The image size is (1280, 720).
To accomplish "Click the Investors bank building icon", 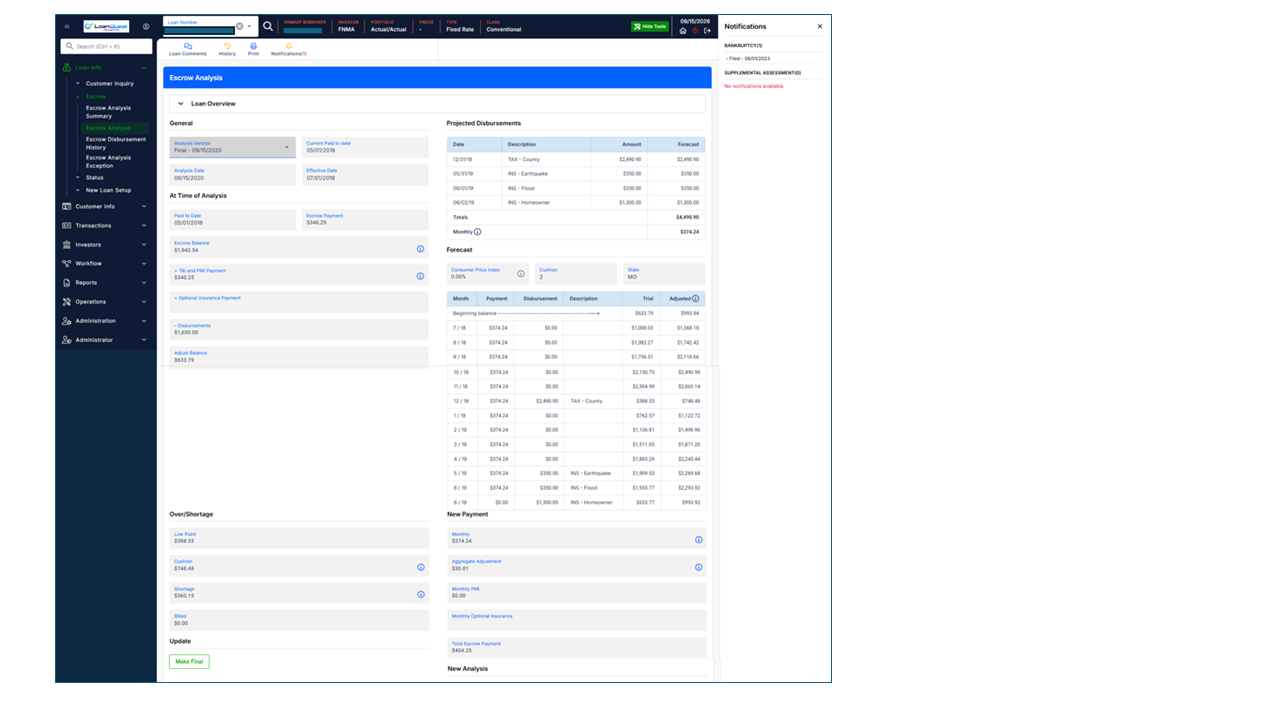I will pos(66,245).
